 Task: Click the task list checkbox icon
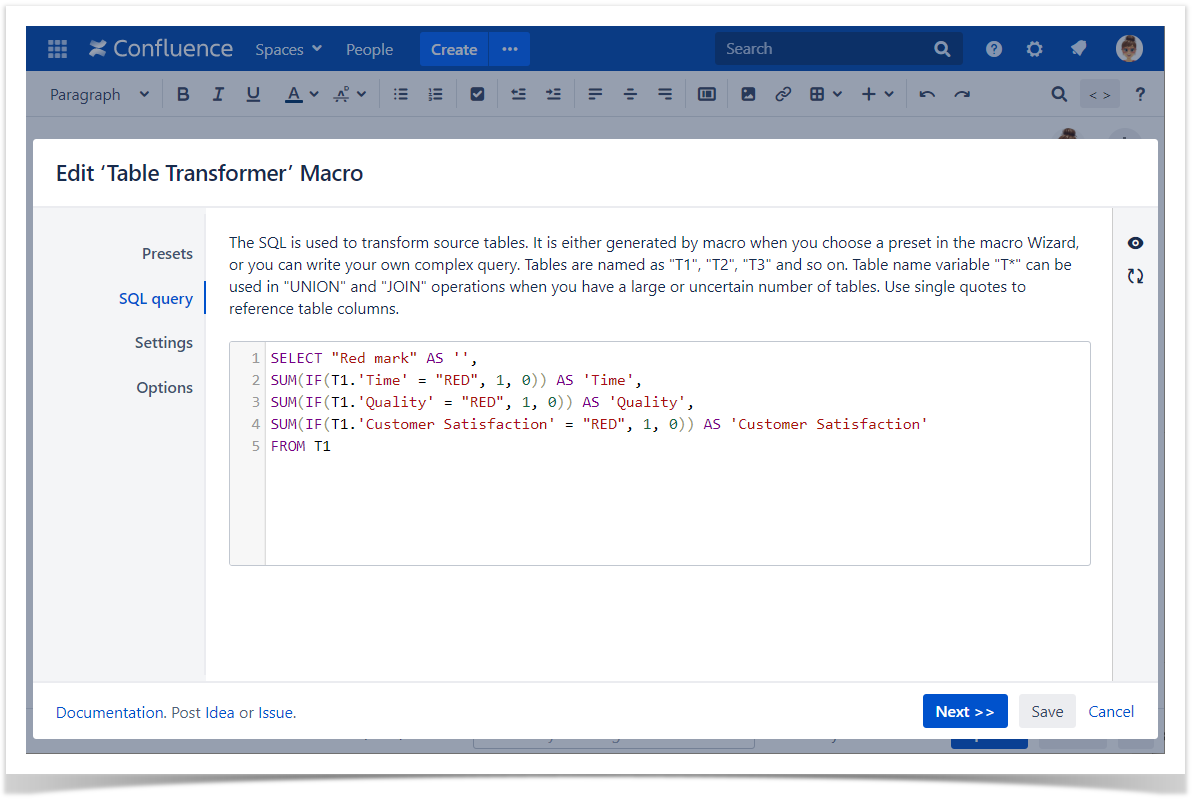tap(477, 94)
